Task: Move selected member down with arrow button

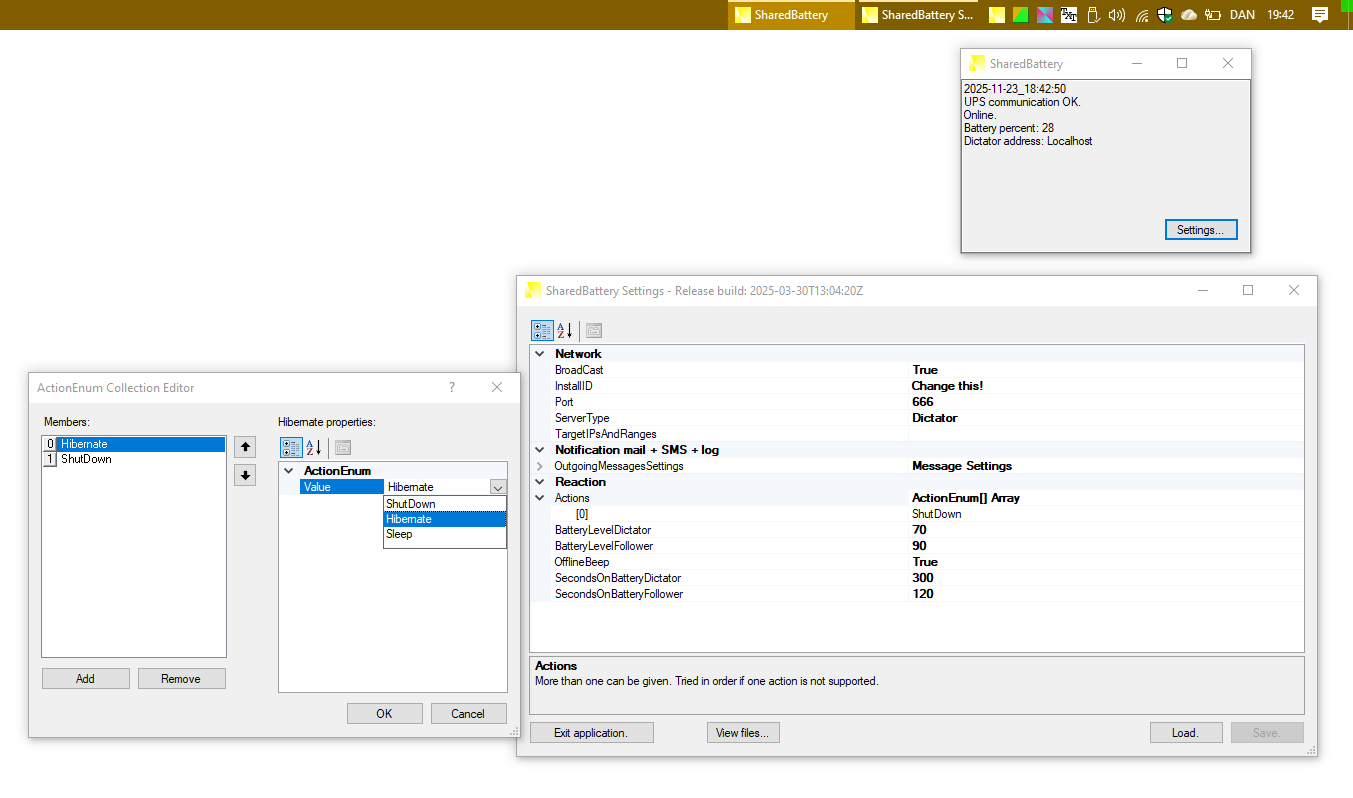Action: 245,475
